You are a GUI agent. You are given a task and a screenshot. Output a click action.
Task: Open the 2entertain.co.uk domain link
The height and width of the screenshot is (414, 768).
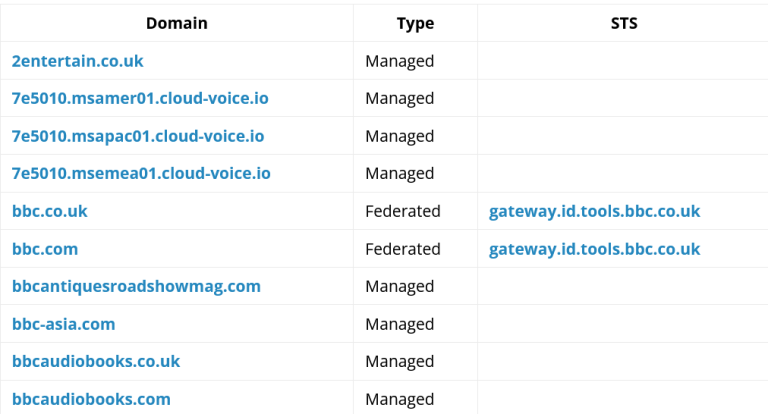pyautogui.click(x=78, y=61)
